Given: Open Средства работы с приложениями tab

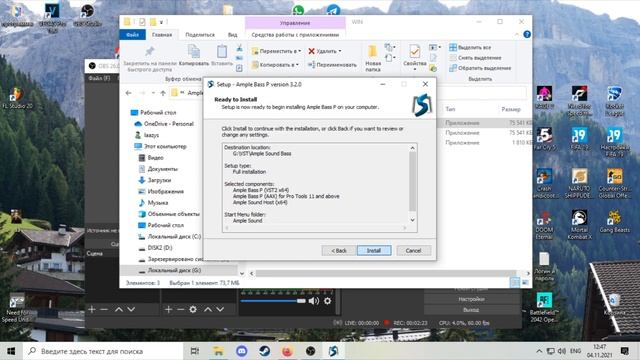Looking at the screenshot, I should [295, 35].
